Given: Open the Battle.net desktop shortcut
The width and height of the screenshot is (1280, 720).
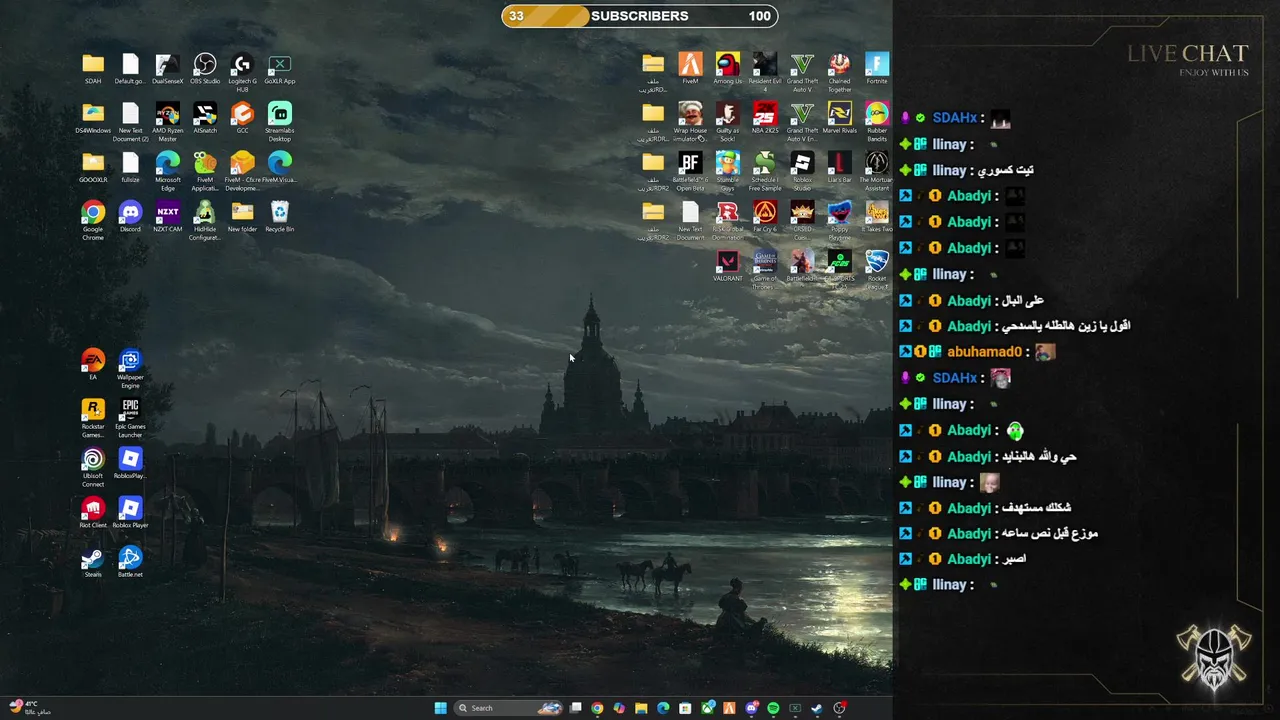Looking at the screenshot, I should (130, 561).
